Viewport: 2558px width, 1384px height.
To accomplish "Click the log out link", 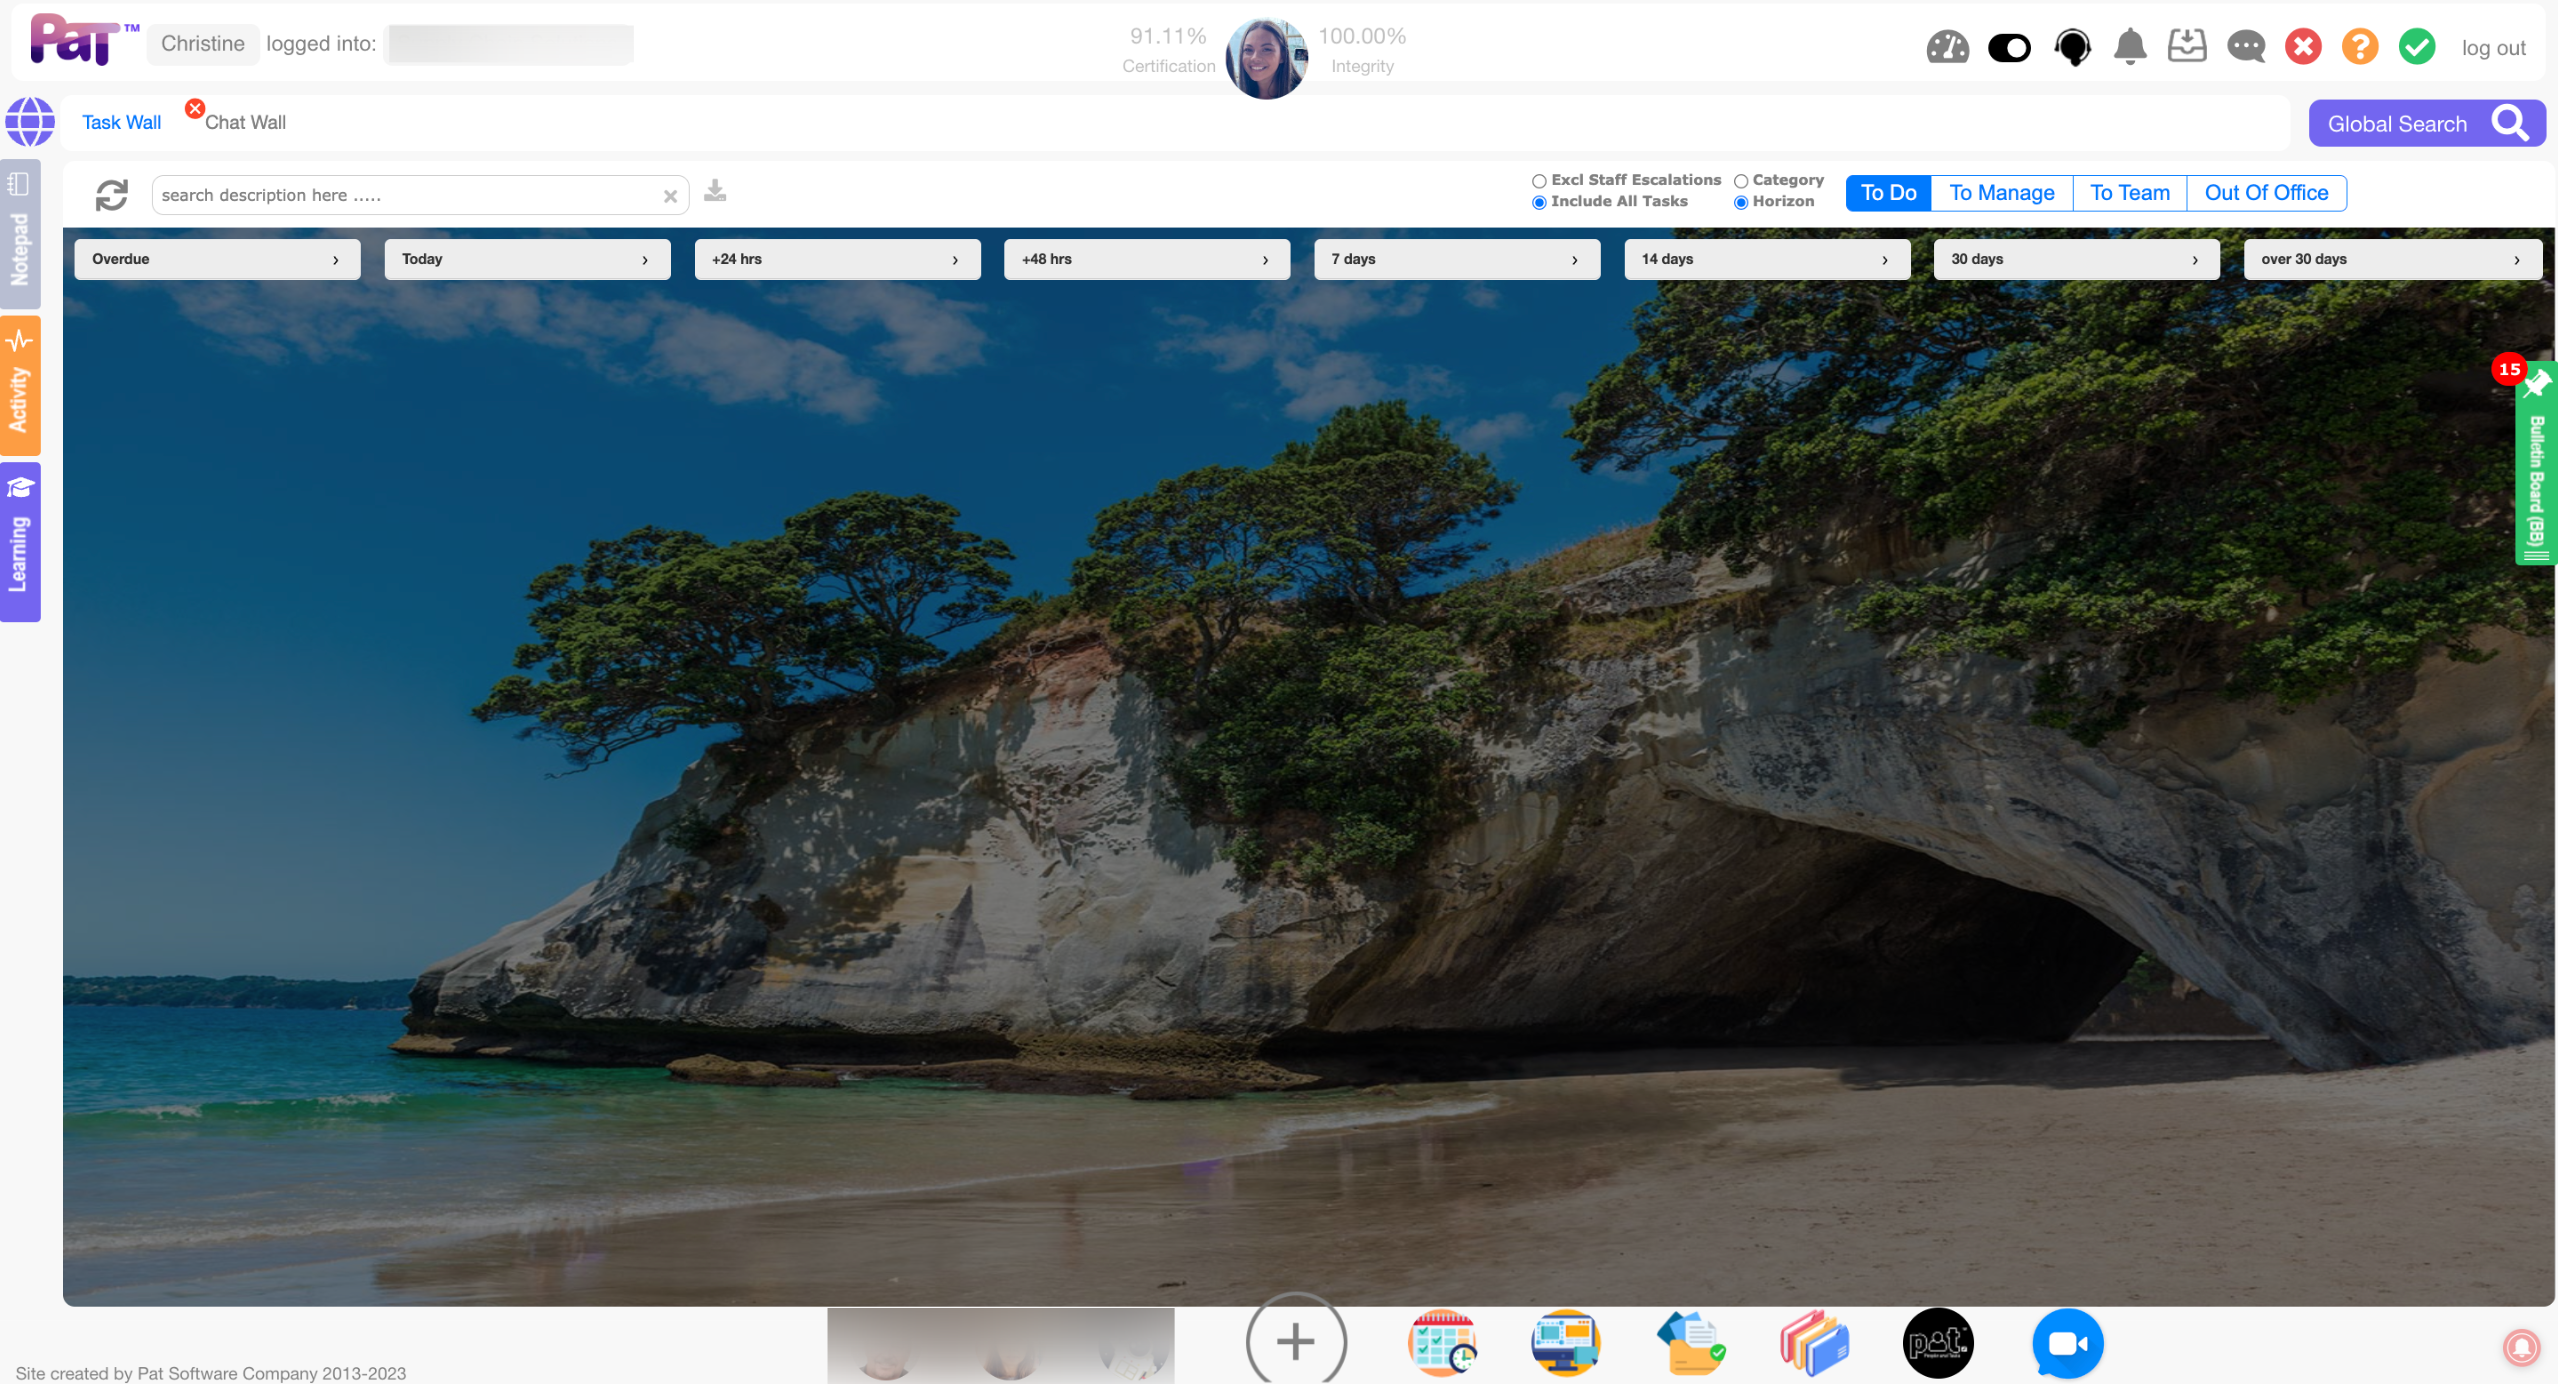I will click(x=2492, y=48).
